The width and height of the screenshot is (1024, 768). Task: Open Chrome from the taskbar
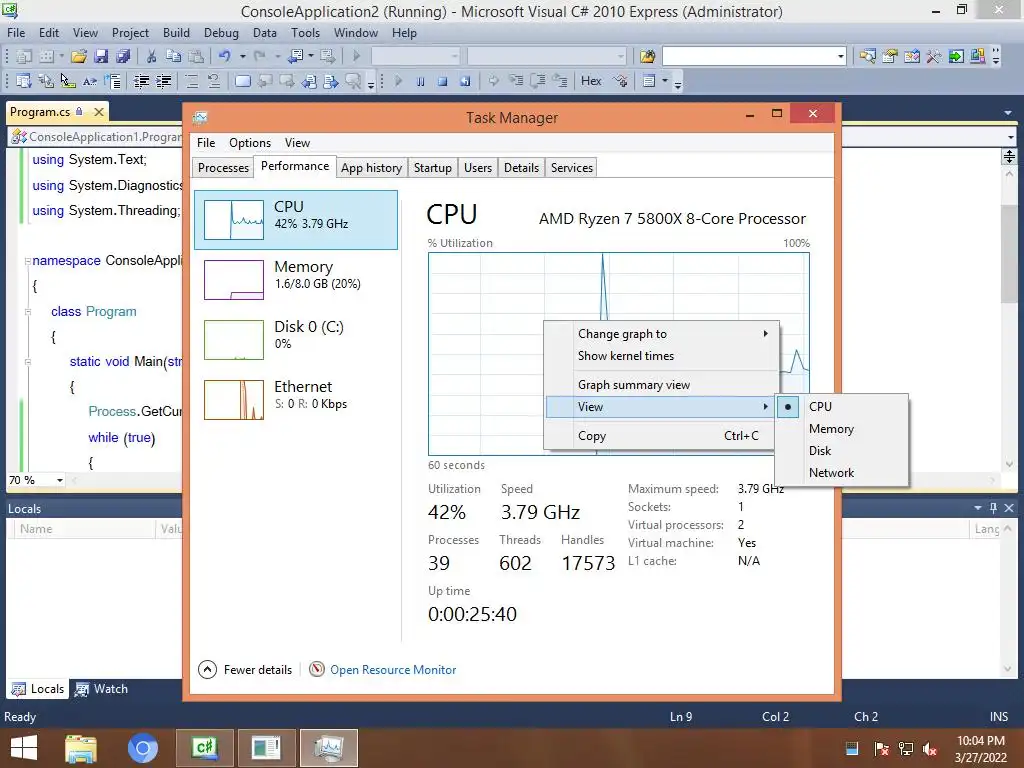click(x=143, y=748)
